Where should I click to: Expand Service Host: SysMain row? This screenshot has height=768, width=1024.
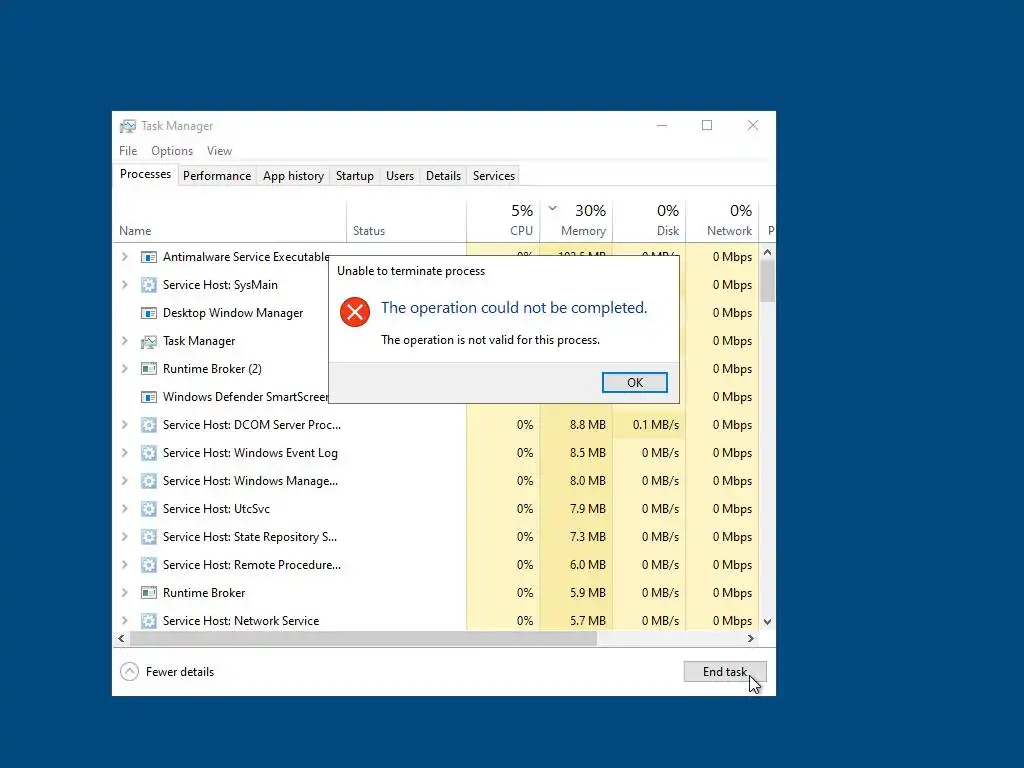[x=125, y=285]
